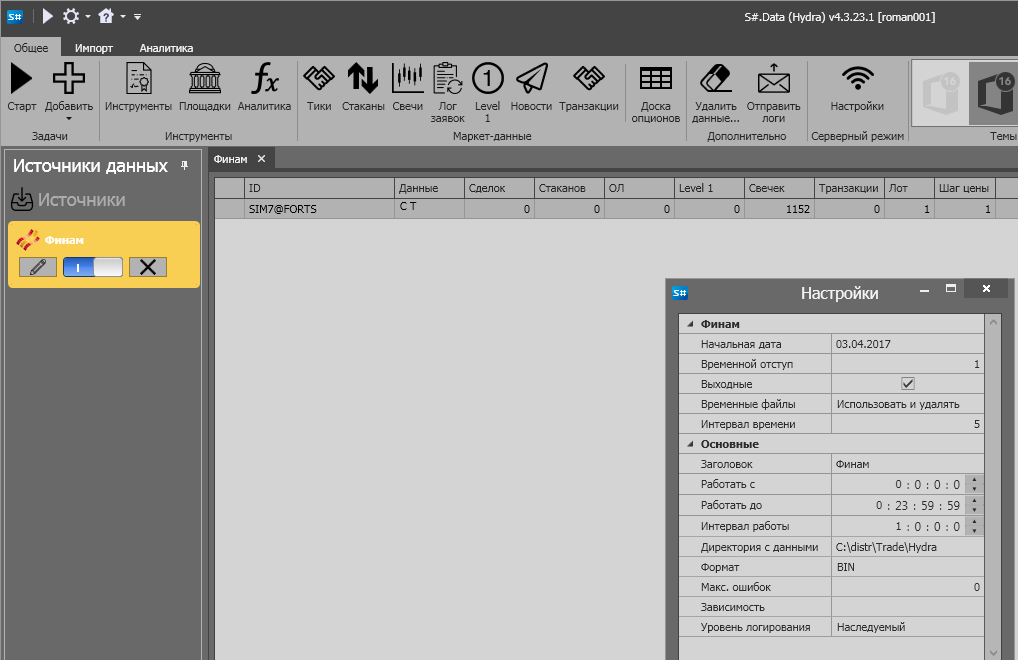Image resolution: width=1018 pixels, height=660 pixels.
Task: Edit the Финам source with pencil button
Action: (38, 267)
